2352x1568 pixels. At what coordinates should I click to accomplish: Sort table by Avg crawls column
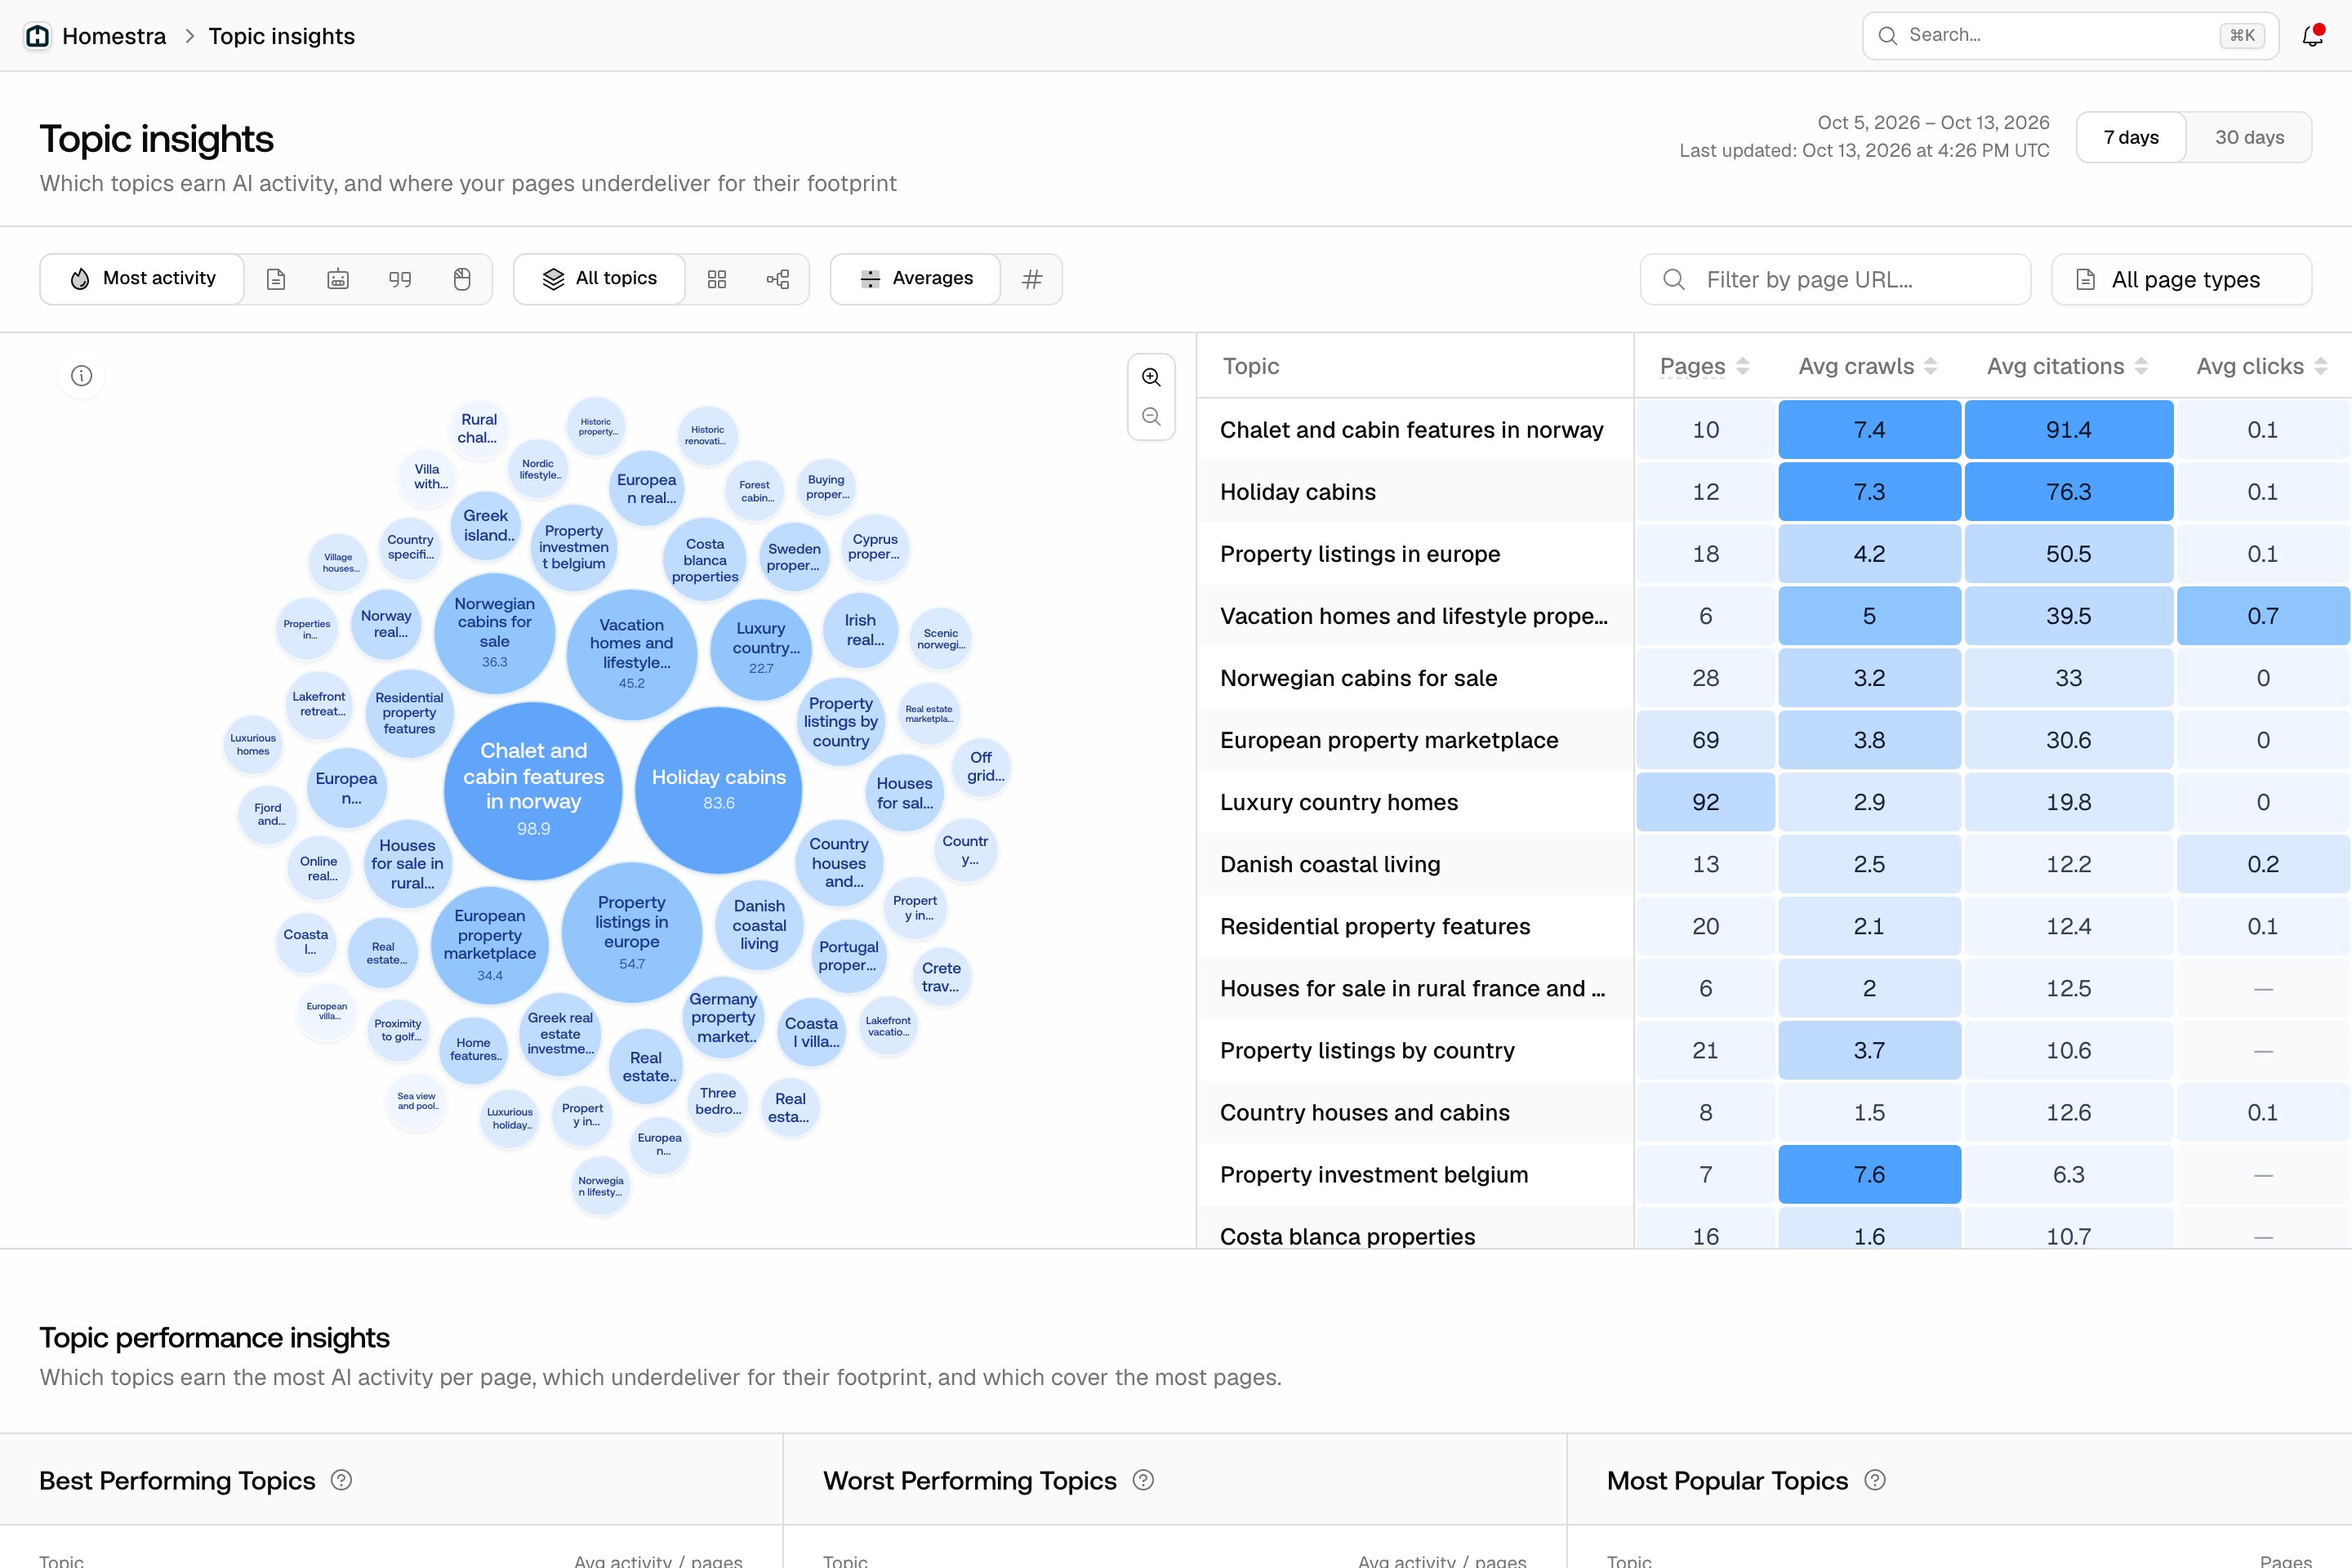tap(1868, 366)
